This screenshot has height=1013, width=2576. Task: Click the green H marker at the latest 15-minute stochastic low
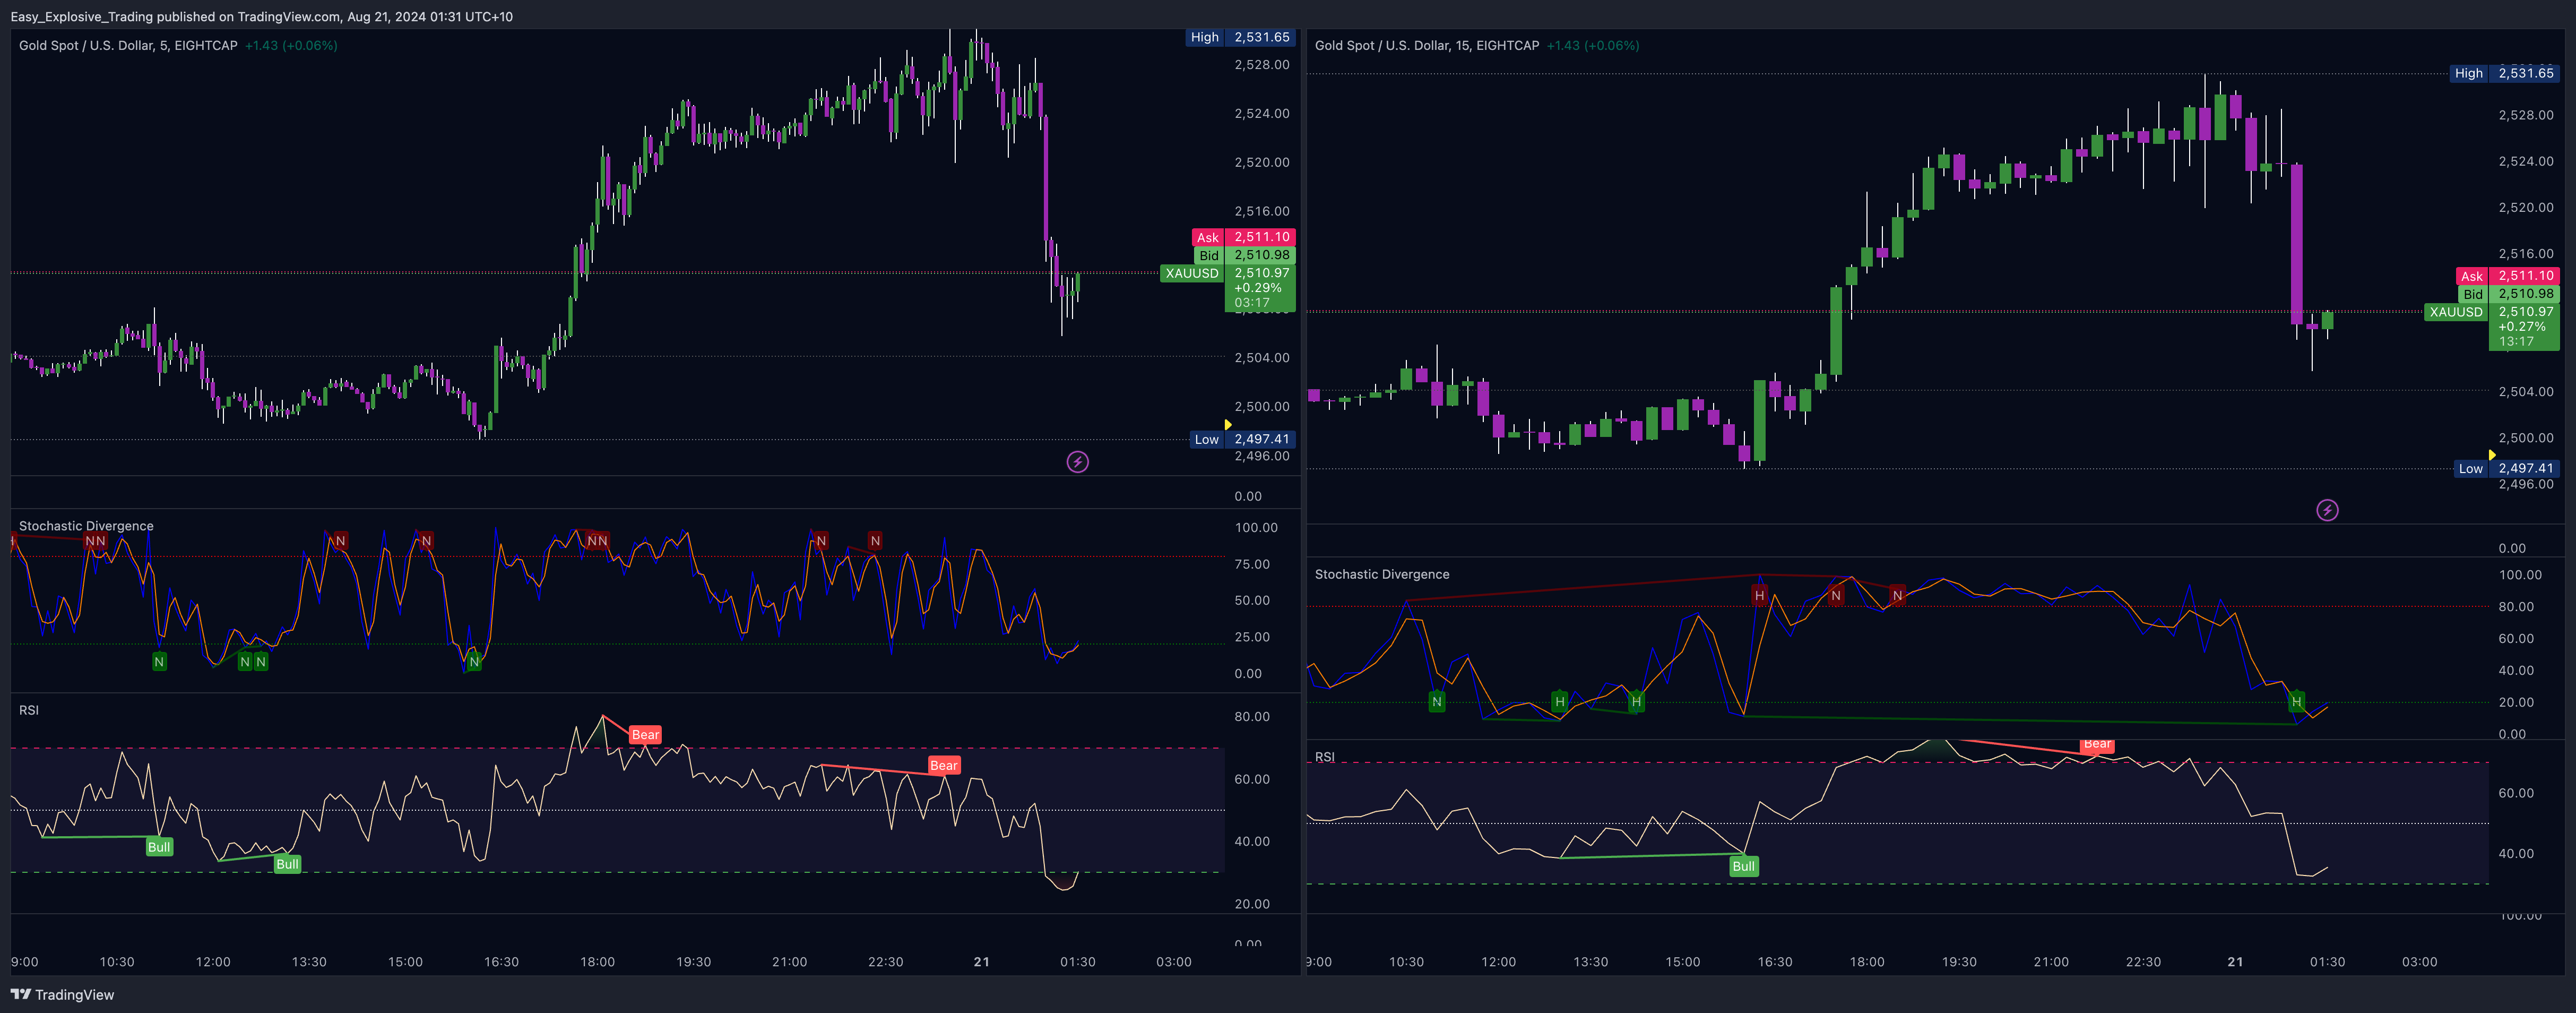[x=2296, y=702]
